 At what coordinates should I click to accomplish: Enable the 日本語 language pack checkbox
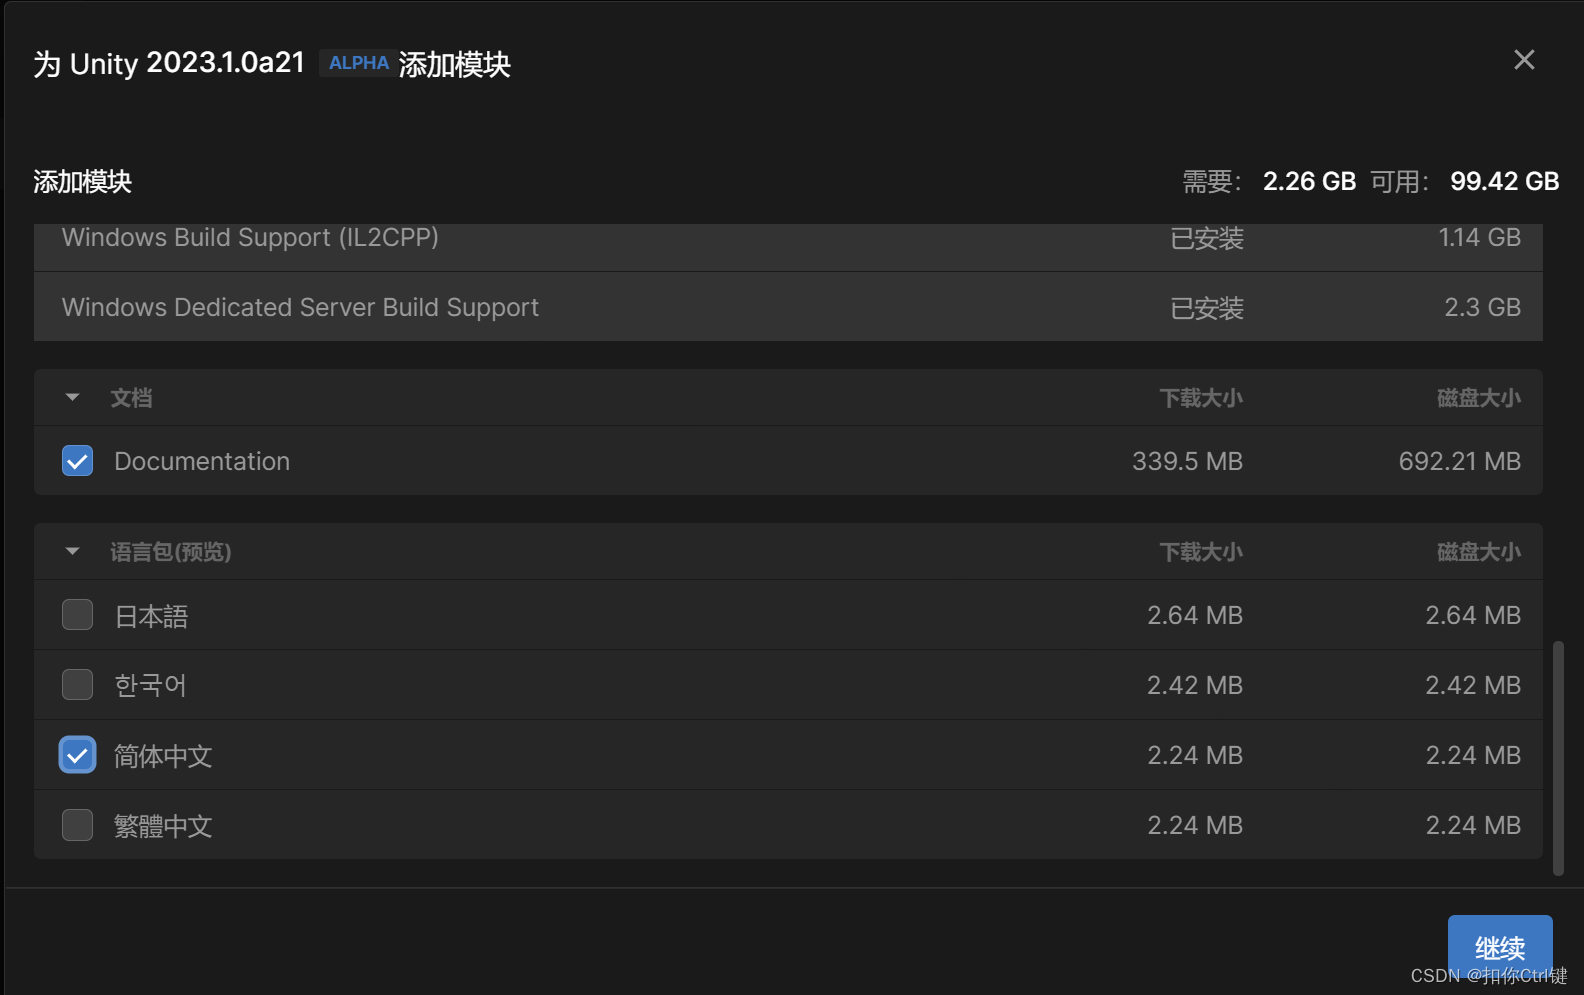pos(77,615)
